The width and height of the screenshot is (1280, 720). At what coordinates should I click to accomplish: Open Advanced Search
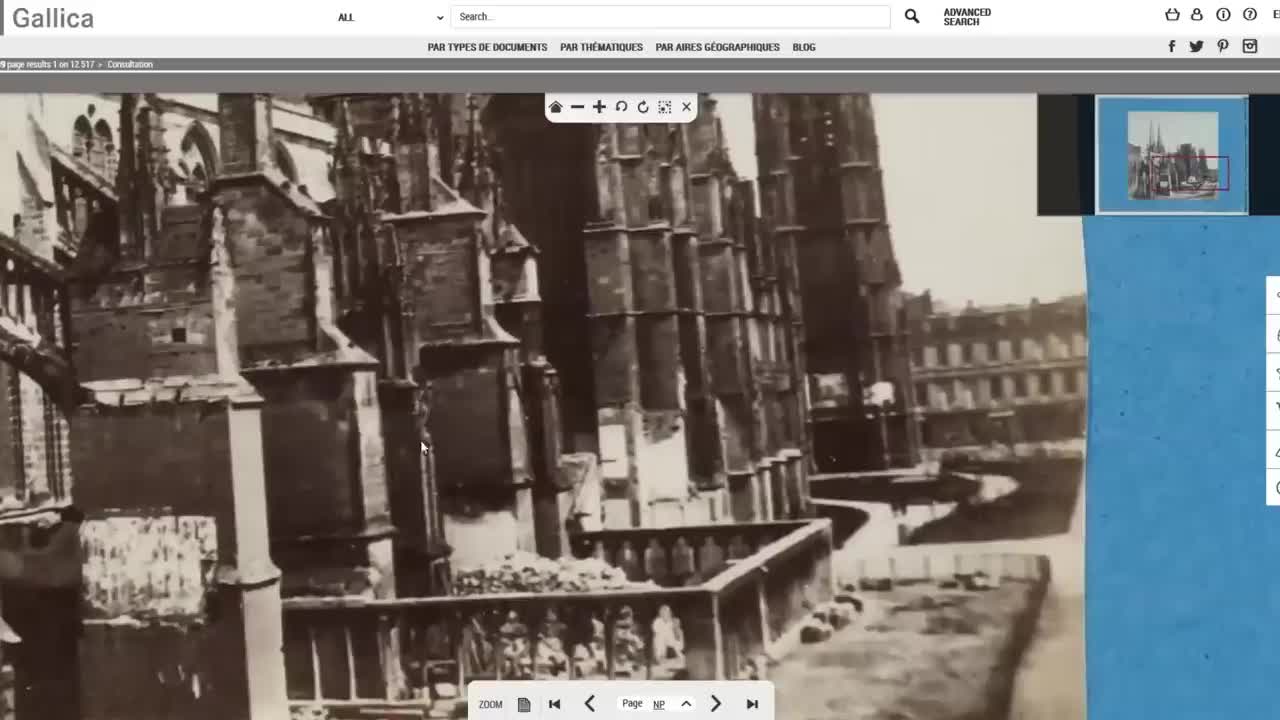(967, 17)
